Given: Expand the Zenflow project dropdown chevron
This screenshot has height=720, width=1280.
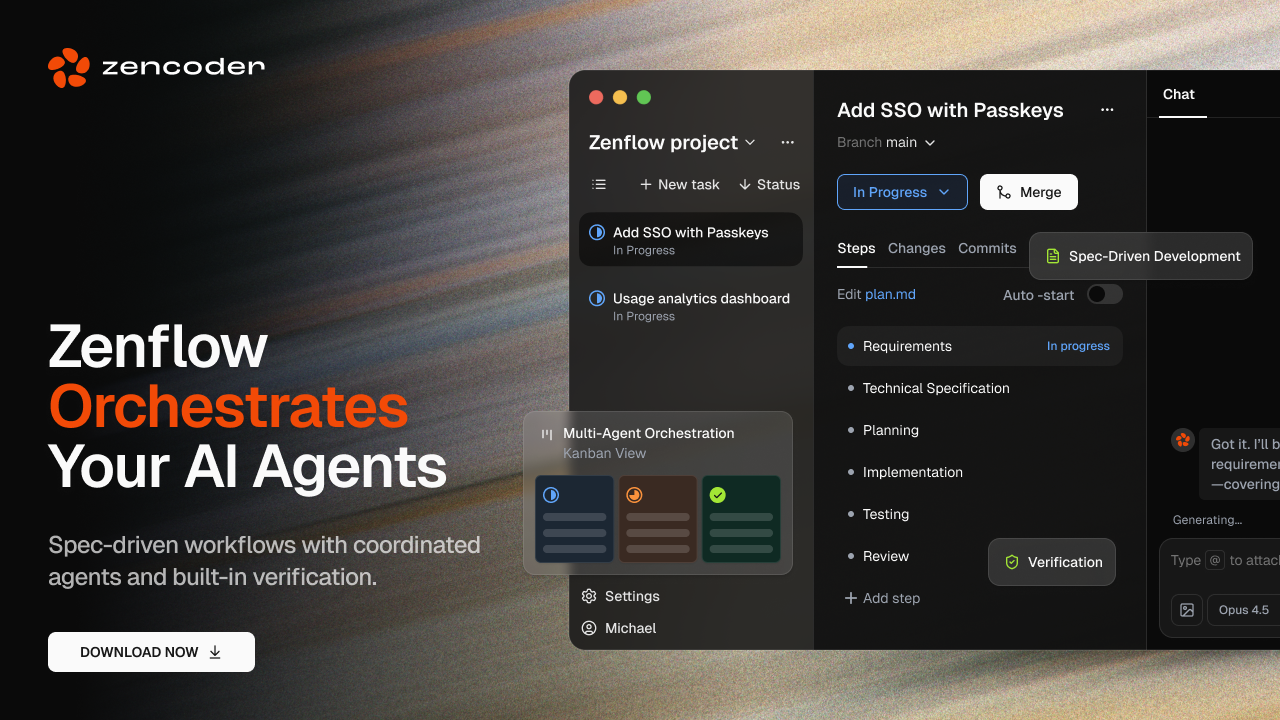Looking at the screenshot, I should click(751, 143).
